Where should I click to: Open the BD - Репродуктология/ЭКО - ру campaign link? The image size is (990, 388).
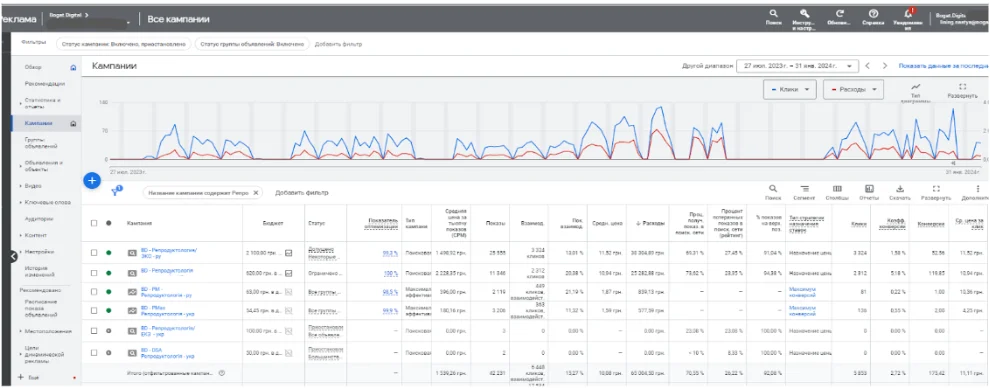click(x=169, y=253)
